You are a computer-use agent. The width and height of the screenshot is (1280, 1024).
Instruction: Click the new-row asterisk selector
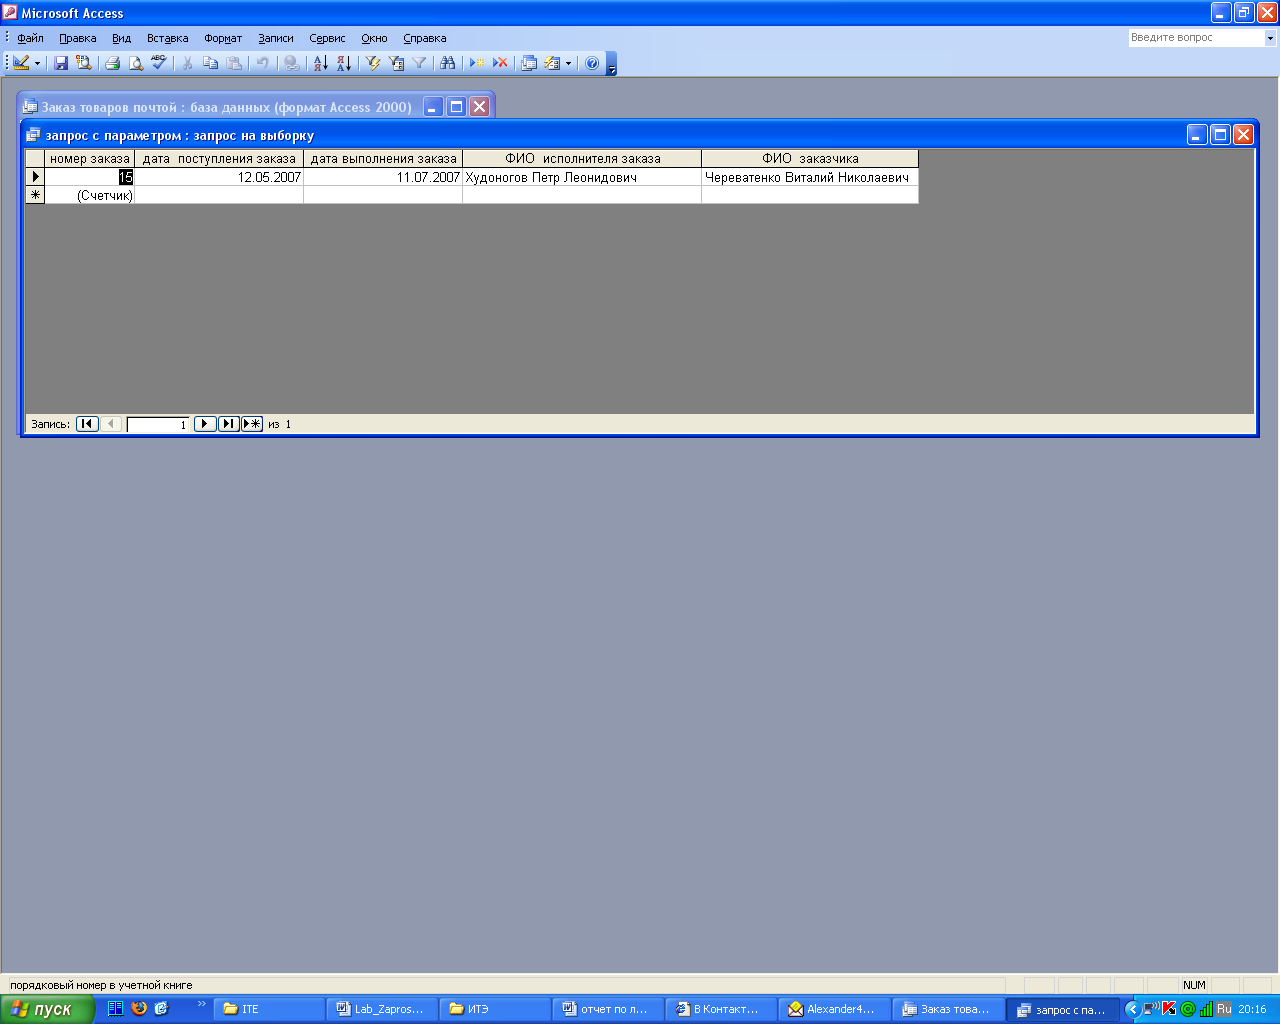[35, 195]
